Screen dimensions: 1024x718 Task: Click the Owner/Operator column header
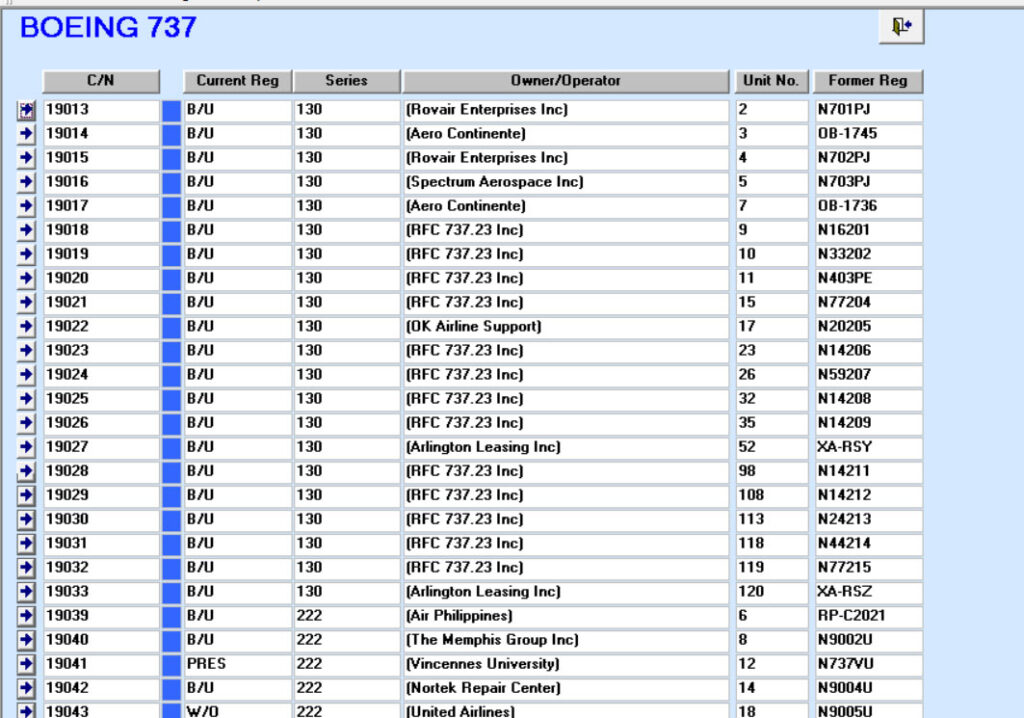click(x=566, y=81)
